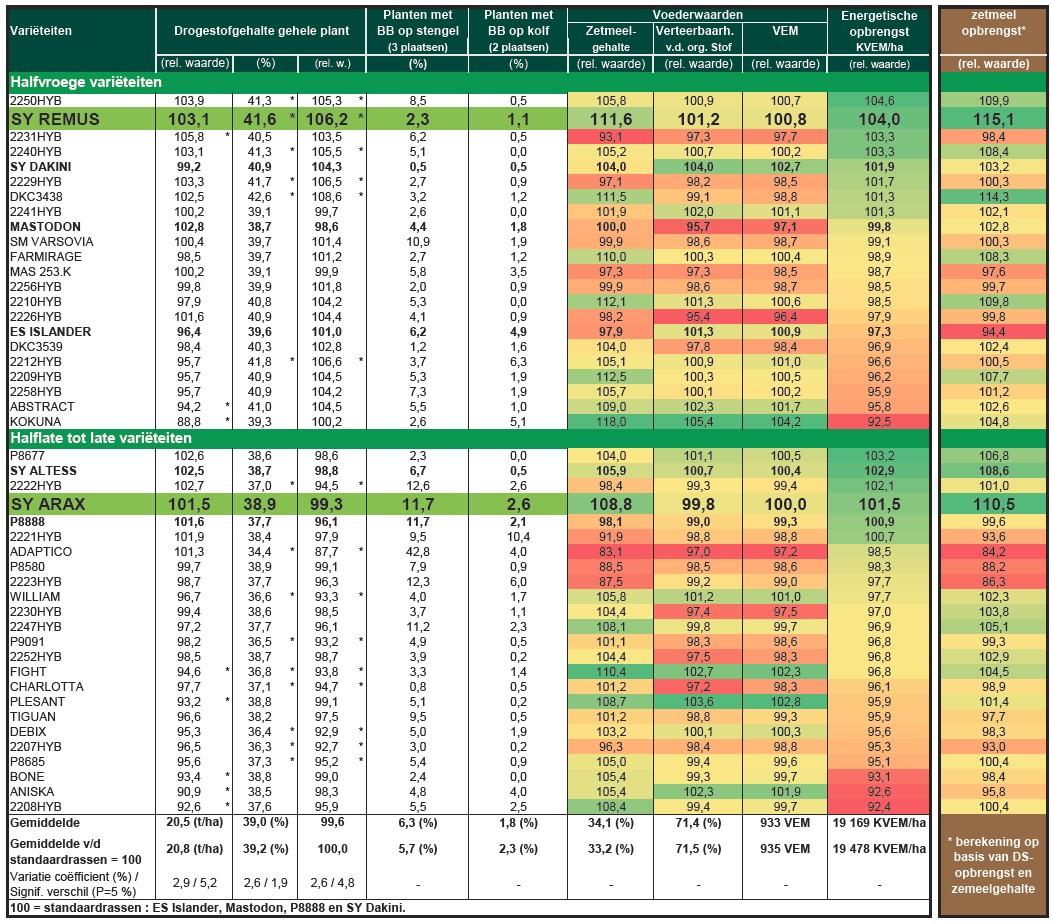Click SY ARAX zetmeel opbrengst value 110,5

[x=994, y=505]
